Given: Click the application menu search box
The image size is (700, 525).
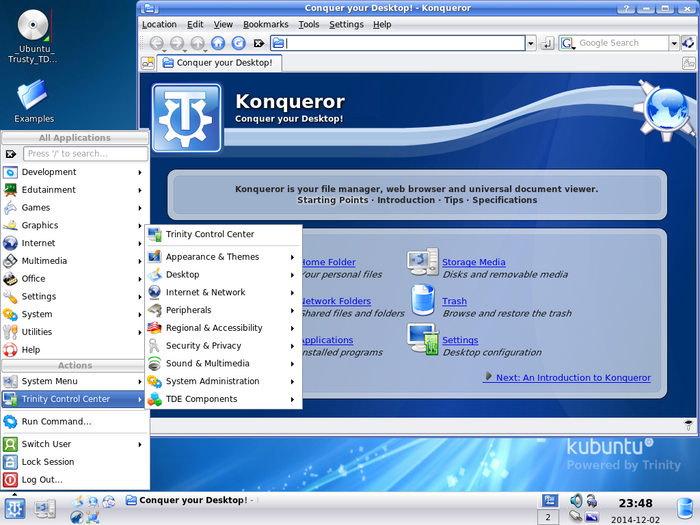Looking at the screenshot, I should 86,154.
